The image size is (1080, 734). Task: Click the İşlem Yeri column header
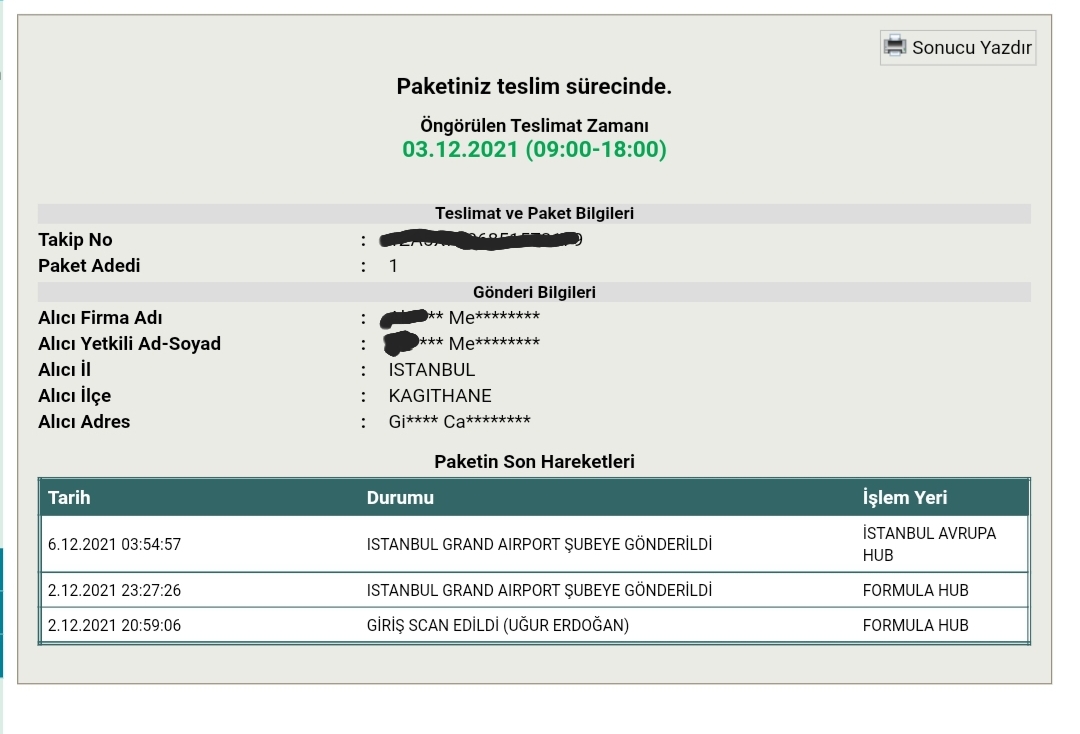pos(904,498)
